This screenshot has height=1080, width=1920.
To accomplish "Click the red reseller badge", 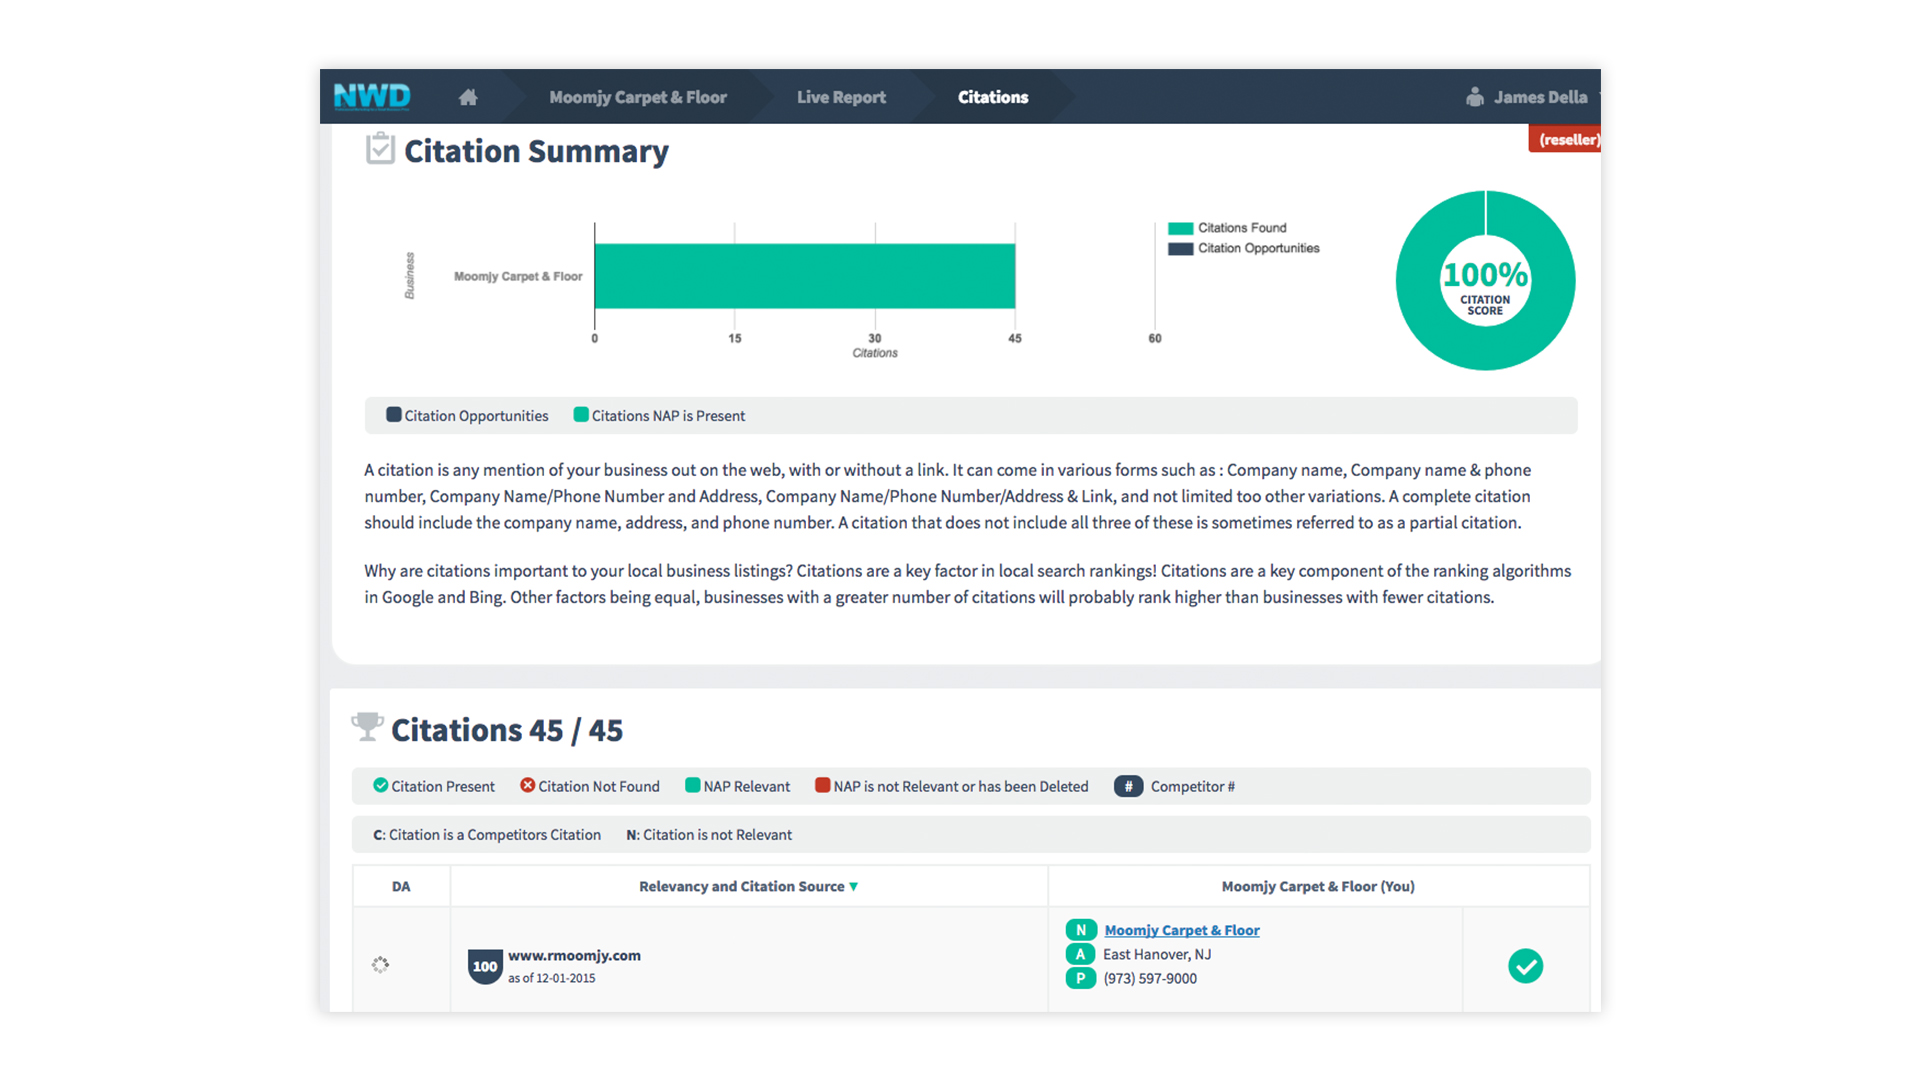I will pyautogui.click(x=1565, y=139).
